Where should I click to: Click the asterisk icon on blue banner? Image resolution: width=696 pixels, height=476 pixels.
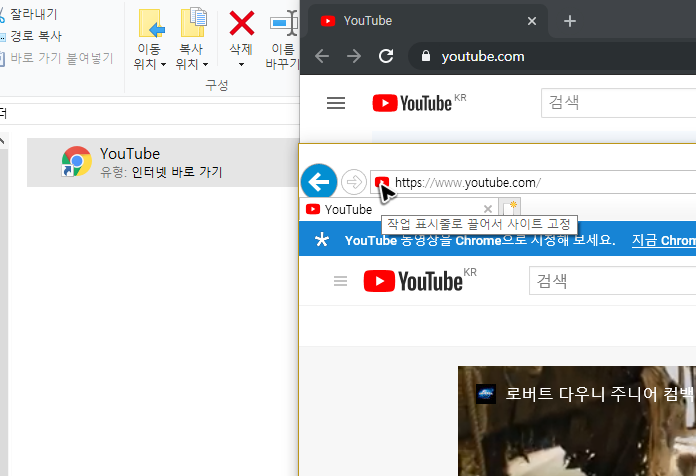[x=322, y=240]
